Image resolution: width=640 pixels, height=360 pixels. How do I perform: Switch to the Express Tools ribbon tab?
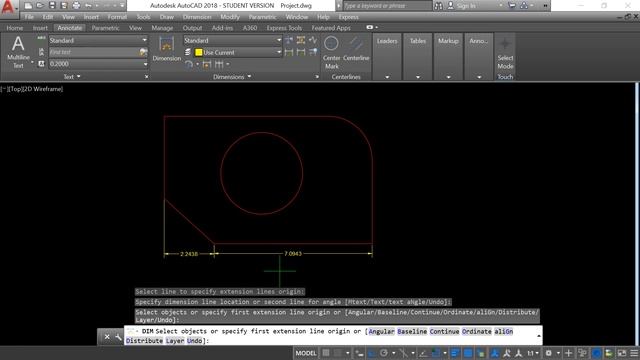(284, 28)
